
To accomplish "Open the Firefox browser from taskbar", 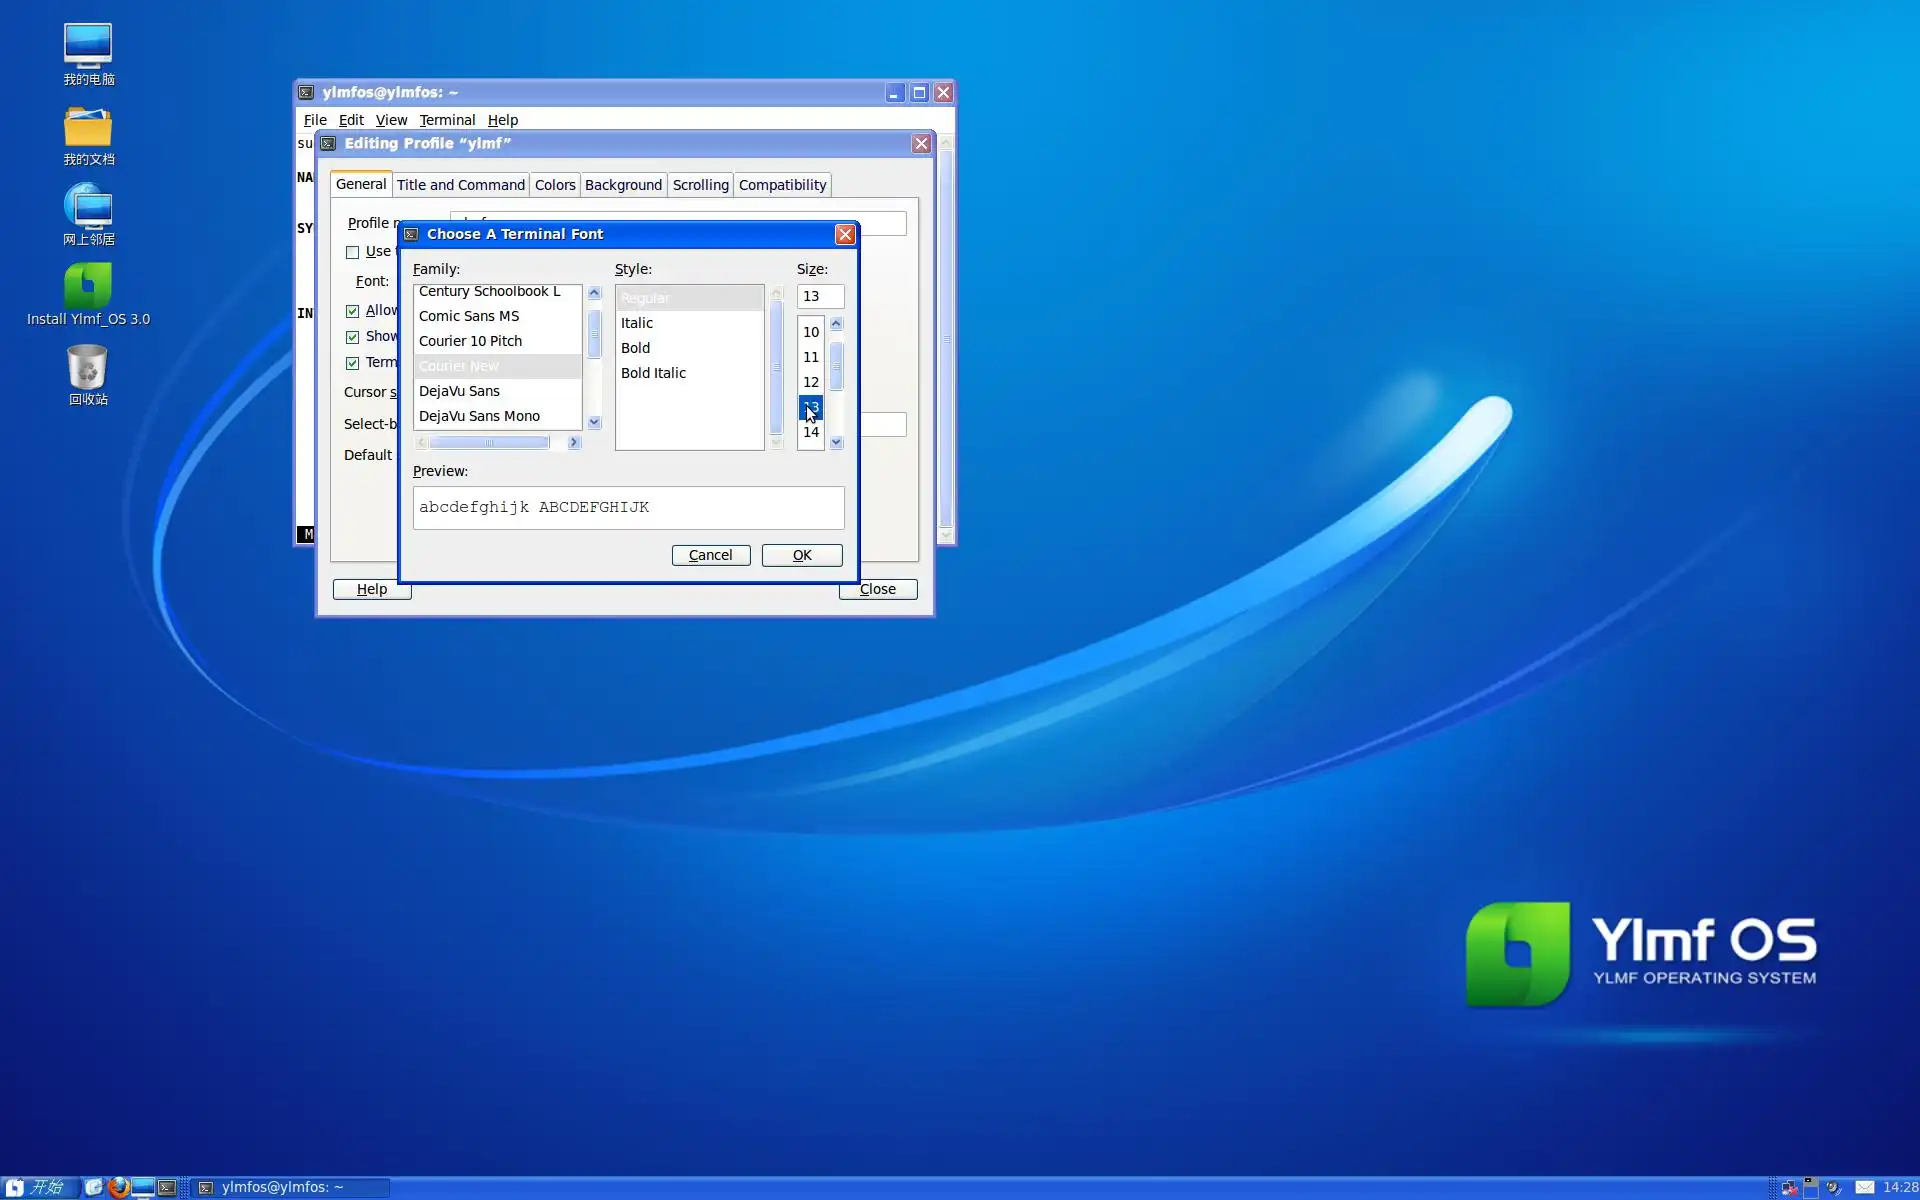I will coord(119,1187).
